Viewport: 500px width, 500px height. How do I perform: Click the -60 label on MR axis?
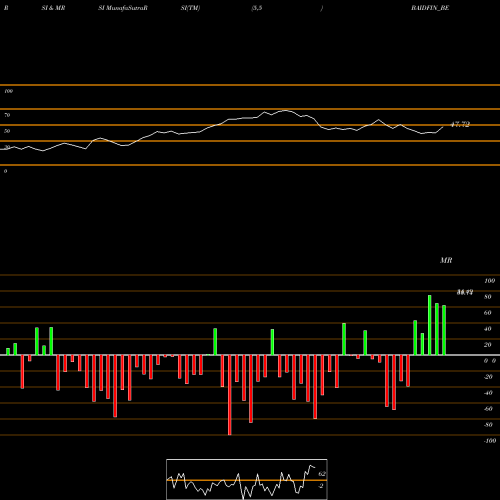click(488, 409)
